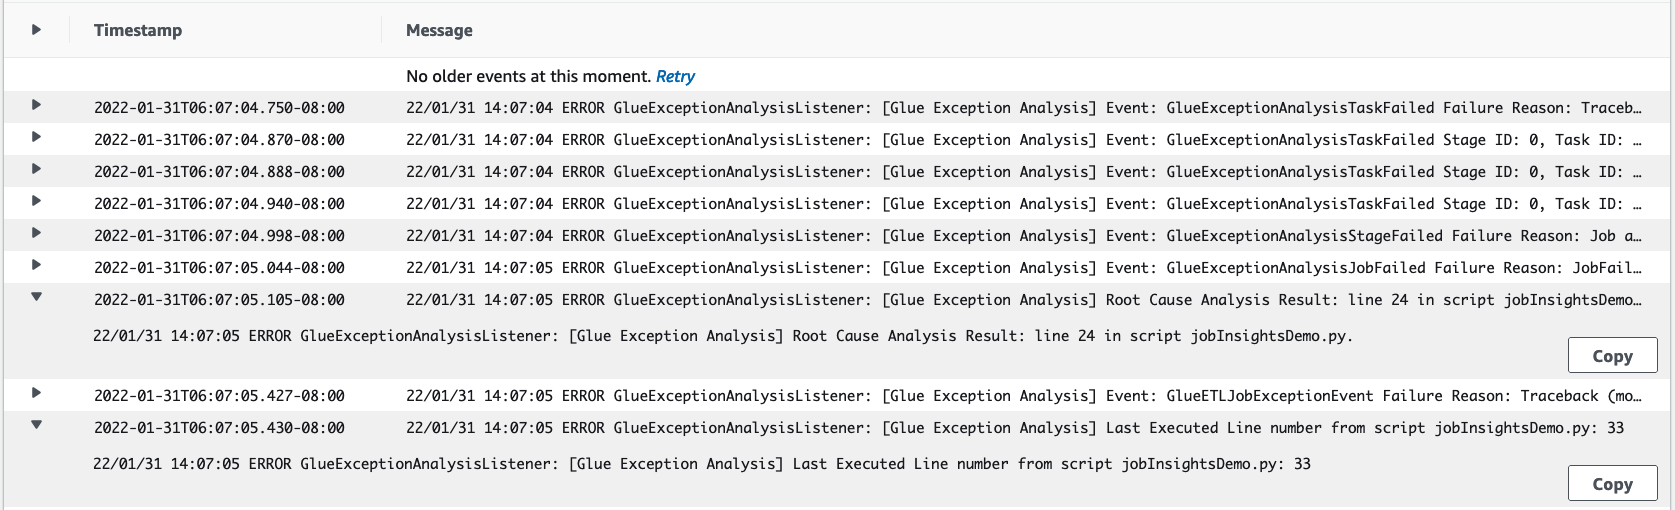The width and height of the screenshot is (1675, 510).
Task: Click timestamp 2022-01-31T06:07:05.427-08:00
Action: [x=219, y=396]
